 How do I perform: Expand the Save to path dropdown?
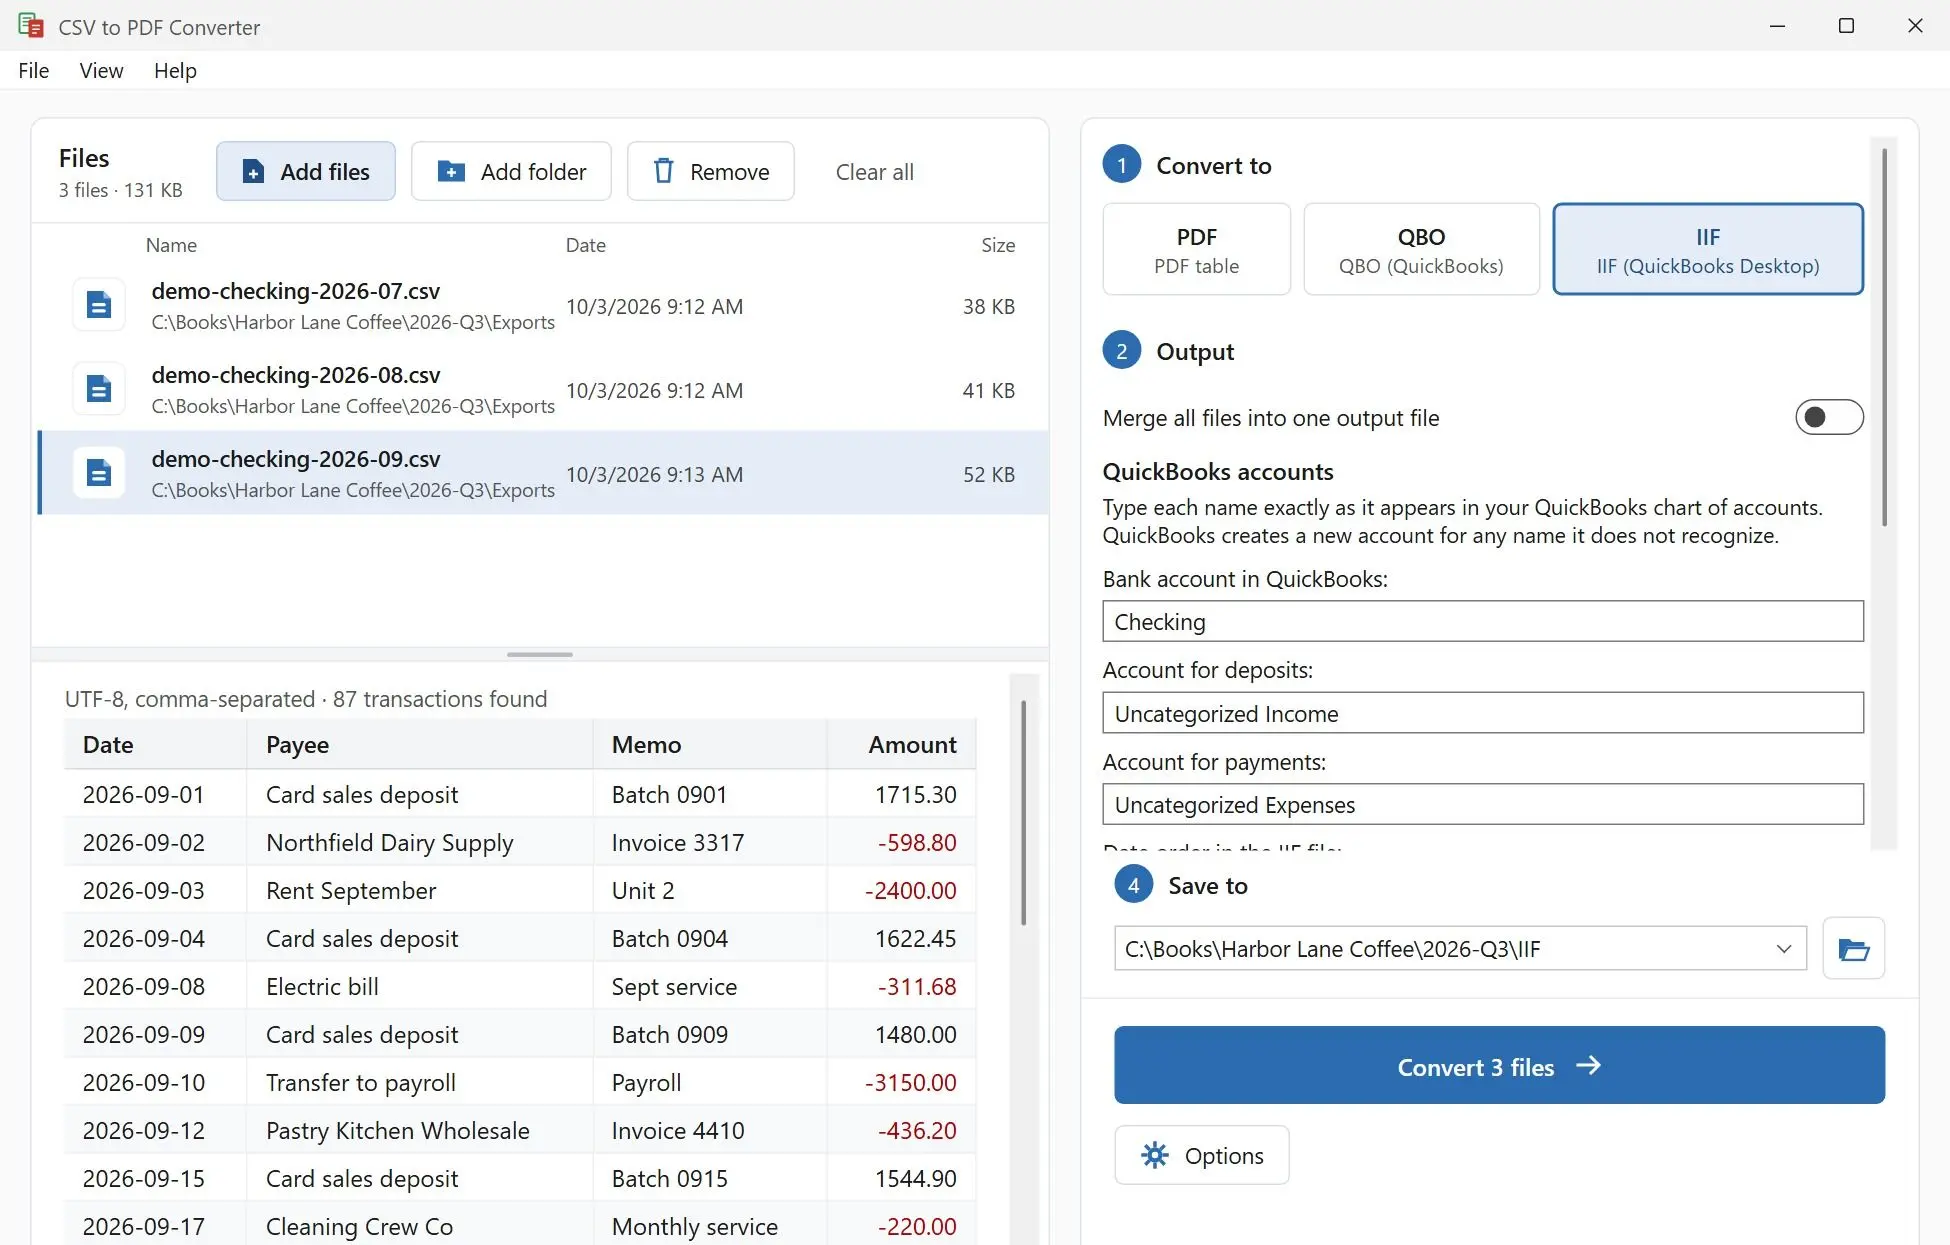pyautogui.click(x=1783, y=949)
